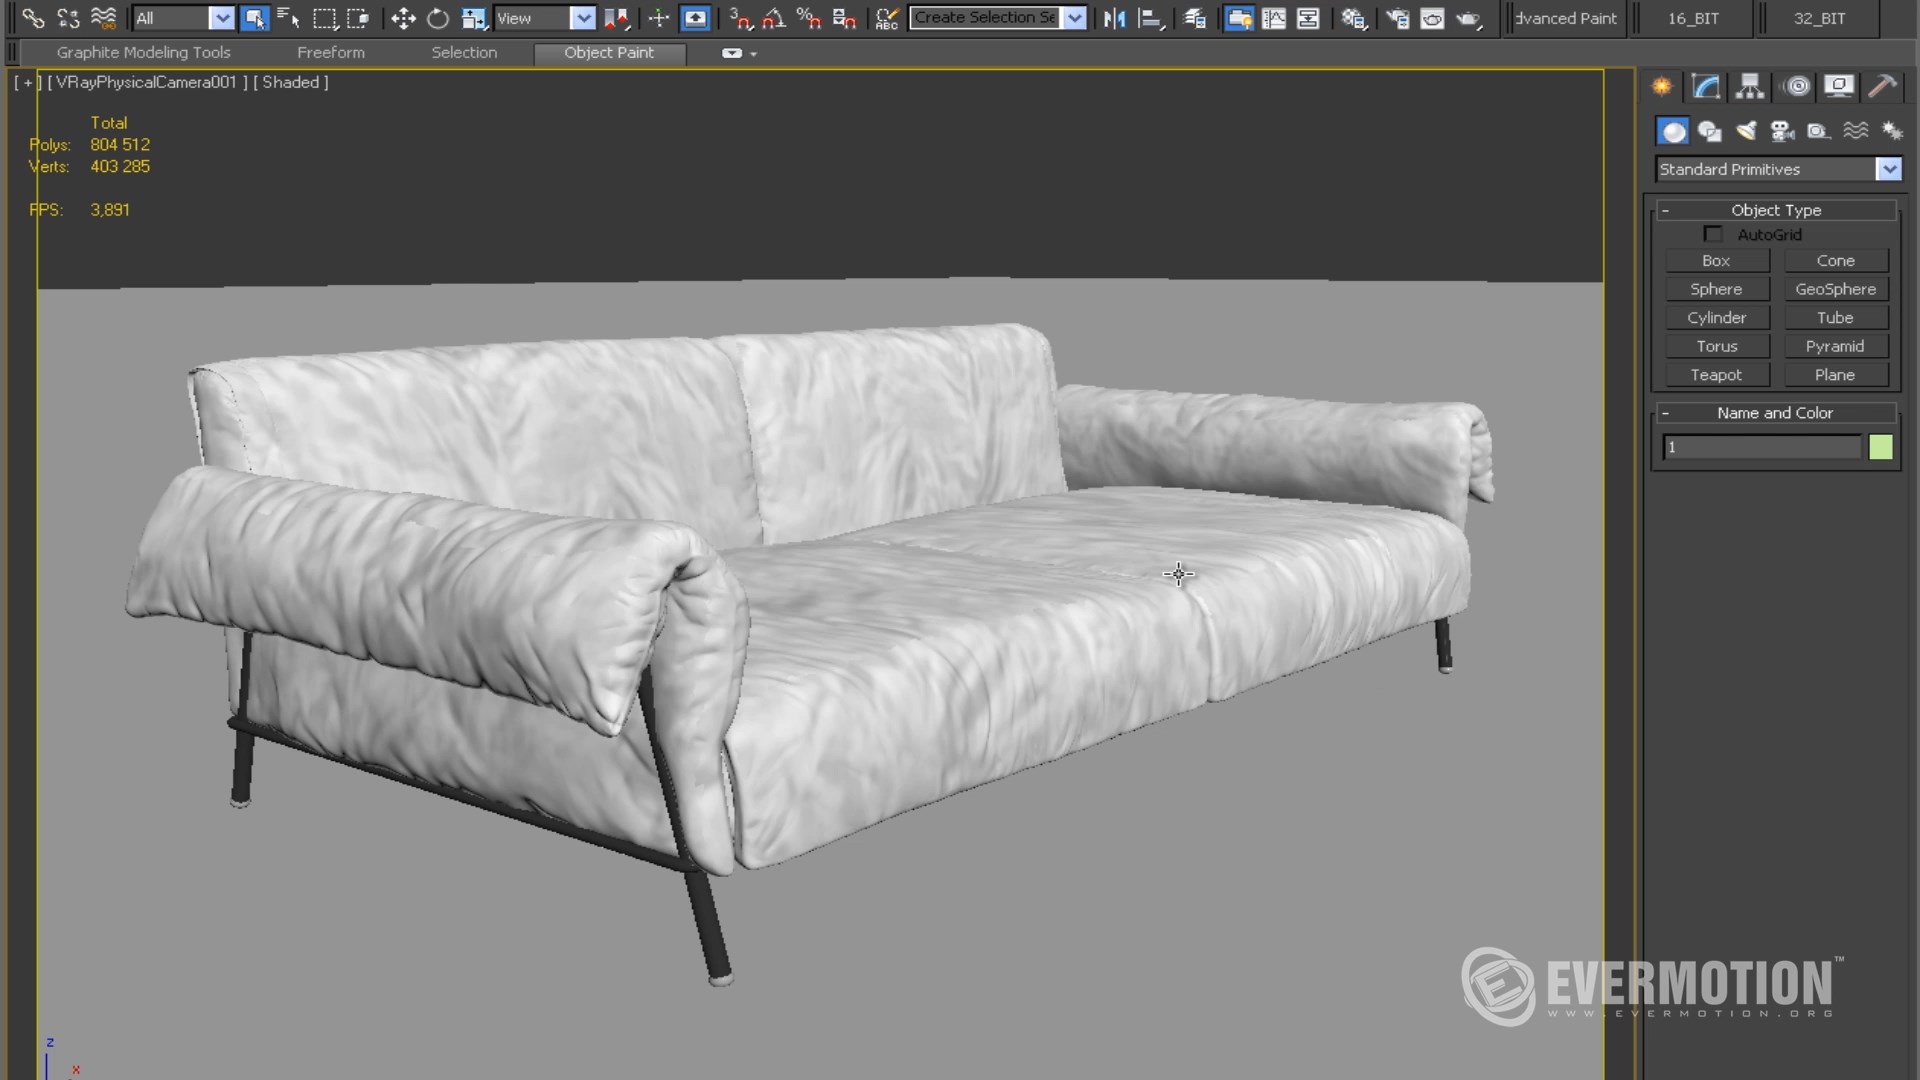This screenshot has width=1920, height=1080.
Task: Enable the AutoGrid checkbox
Action: 1713,234
